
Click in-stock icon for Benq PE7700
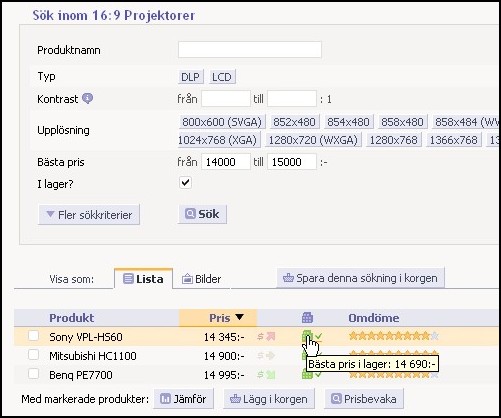coord(311,375)
